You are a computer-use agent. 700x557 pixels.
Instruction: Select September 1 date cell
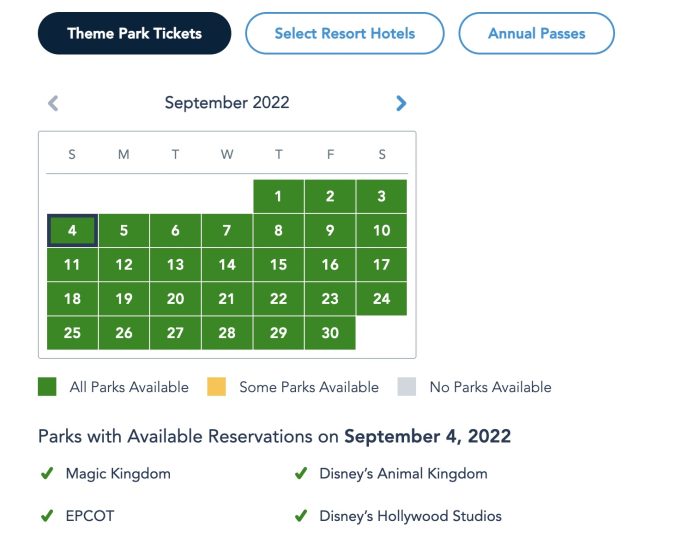(278, 197)
